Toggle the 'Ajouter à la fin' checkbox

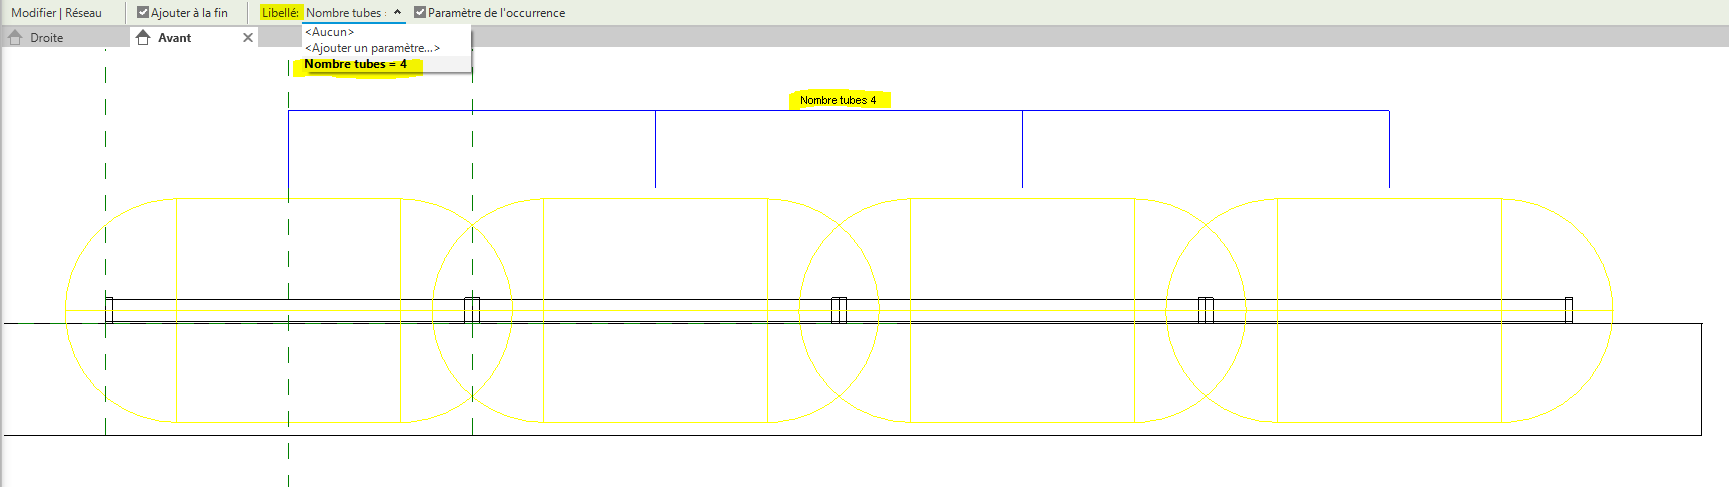[x=143, y=13]
